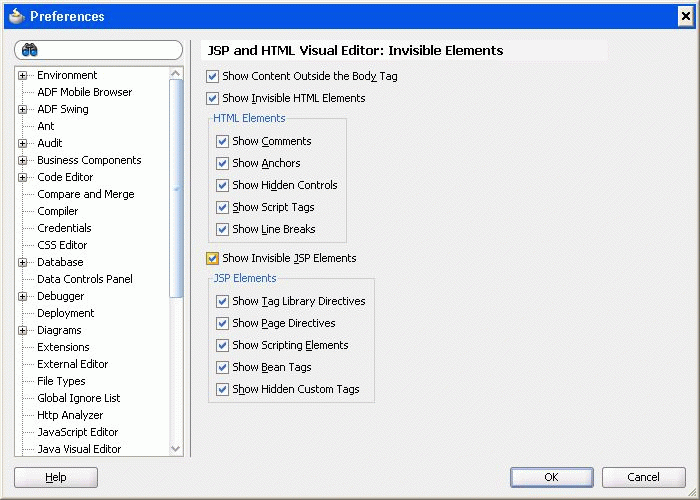700x500 pixels.
Task: Uncheck Show Content Outside the Body Tag
Action: (212, 76)
